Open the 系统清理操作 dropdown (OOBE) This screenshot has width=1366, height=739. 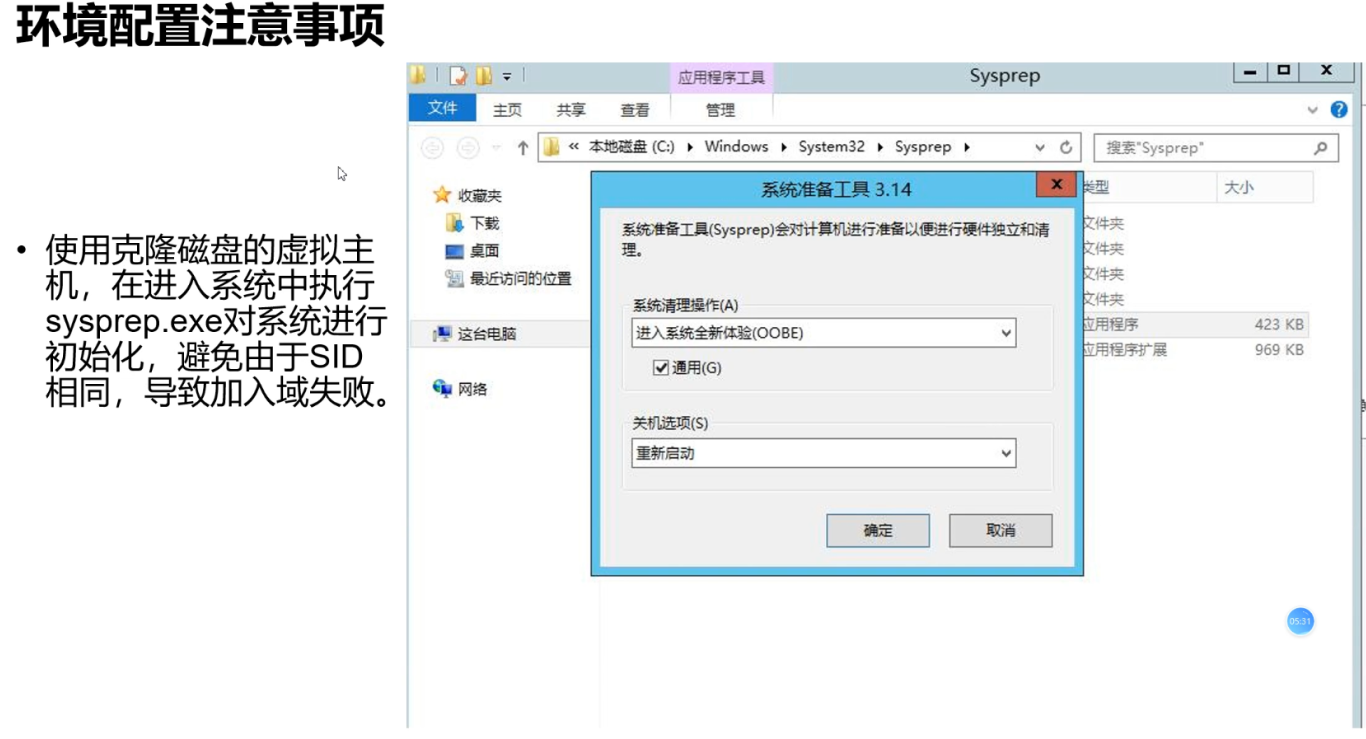[x=824, y=333]
